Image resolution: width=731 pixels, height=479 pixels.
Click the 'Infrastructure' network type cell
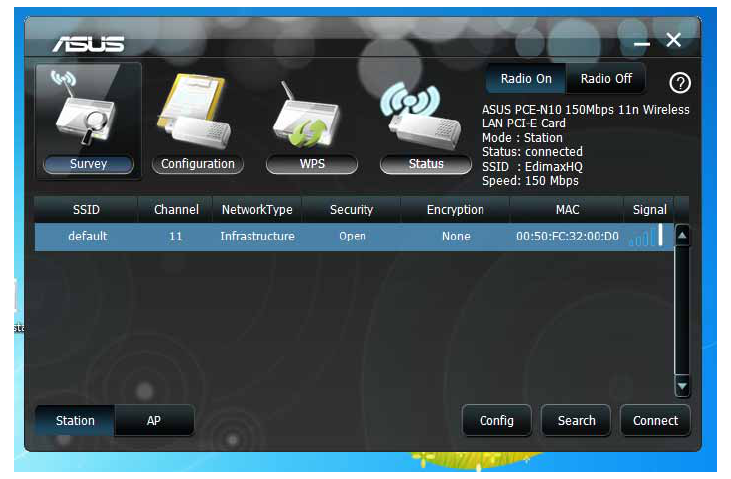257,236
